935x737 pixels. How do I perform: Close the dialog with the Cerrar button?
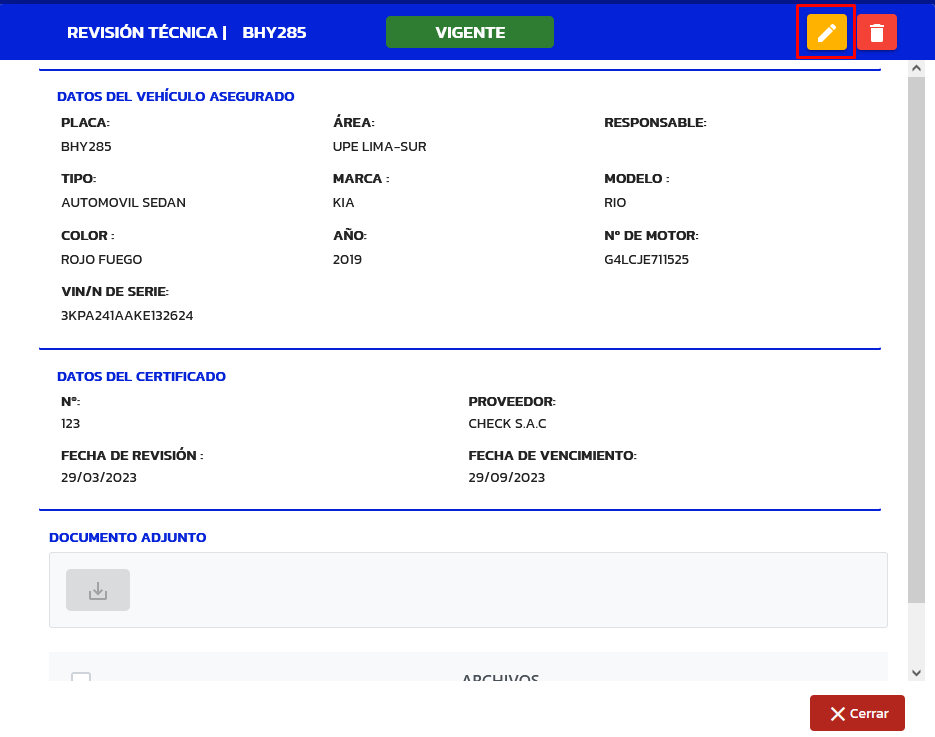click(x=857, y=713)
